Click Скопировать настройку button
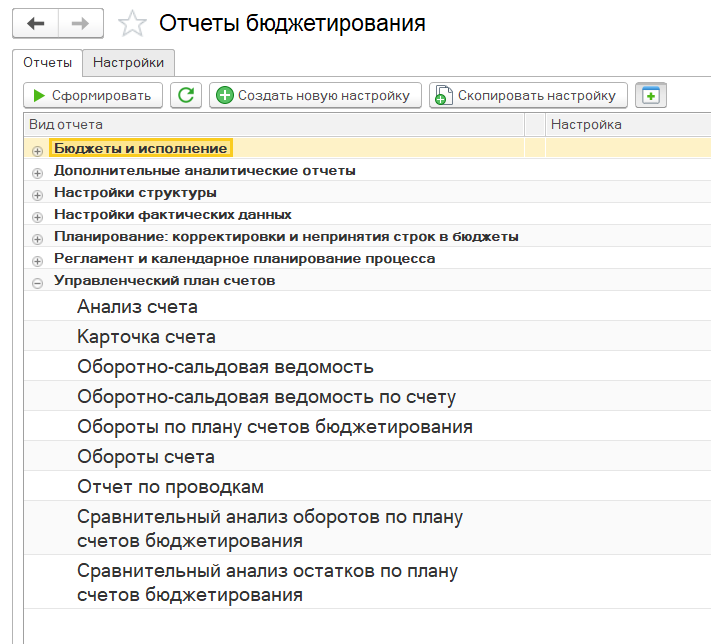 pos(528,95)
